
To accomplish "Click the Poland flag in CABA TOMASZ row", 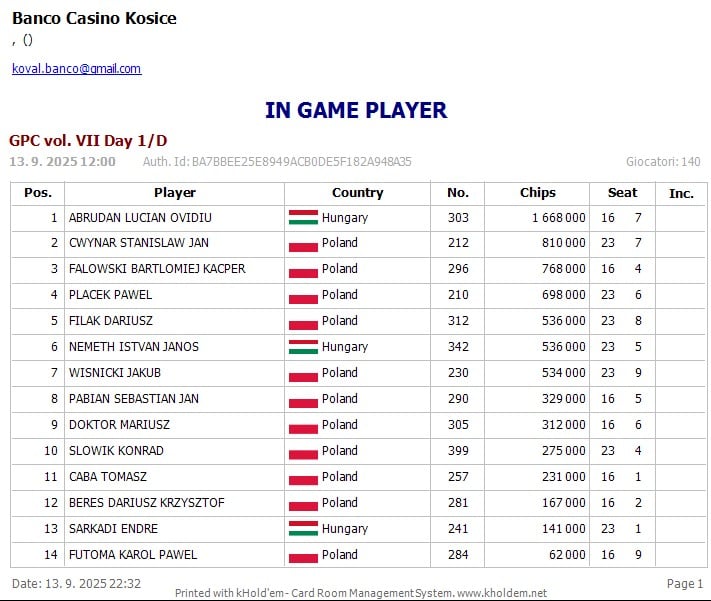I will click(303, 477).
